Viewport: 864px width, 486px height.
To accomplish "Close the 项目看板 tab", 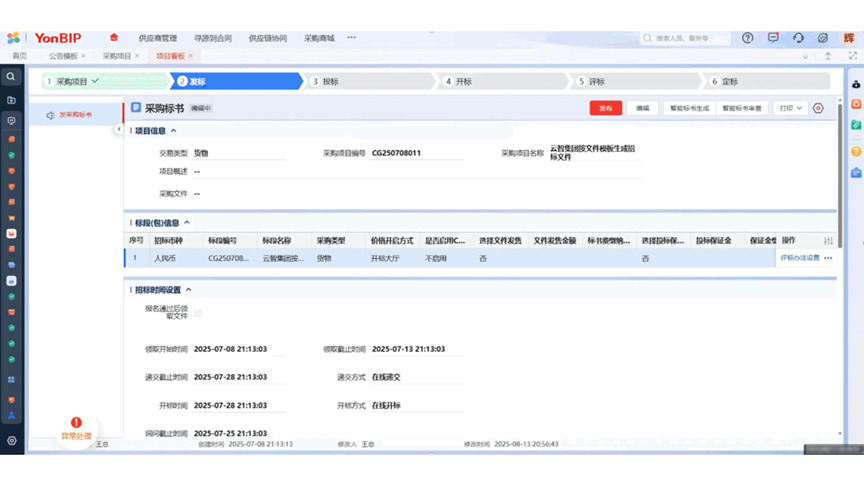I will coord(191,56).
